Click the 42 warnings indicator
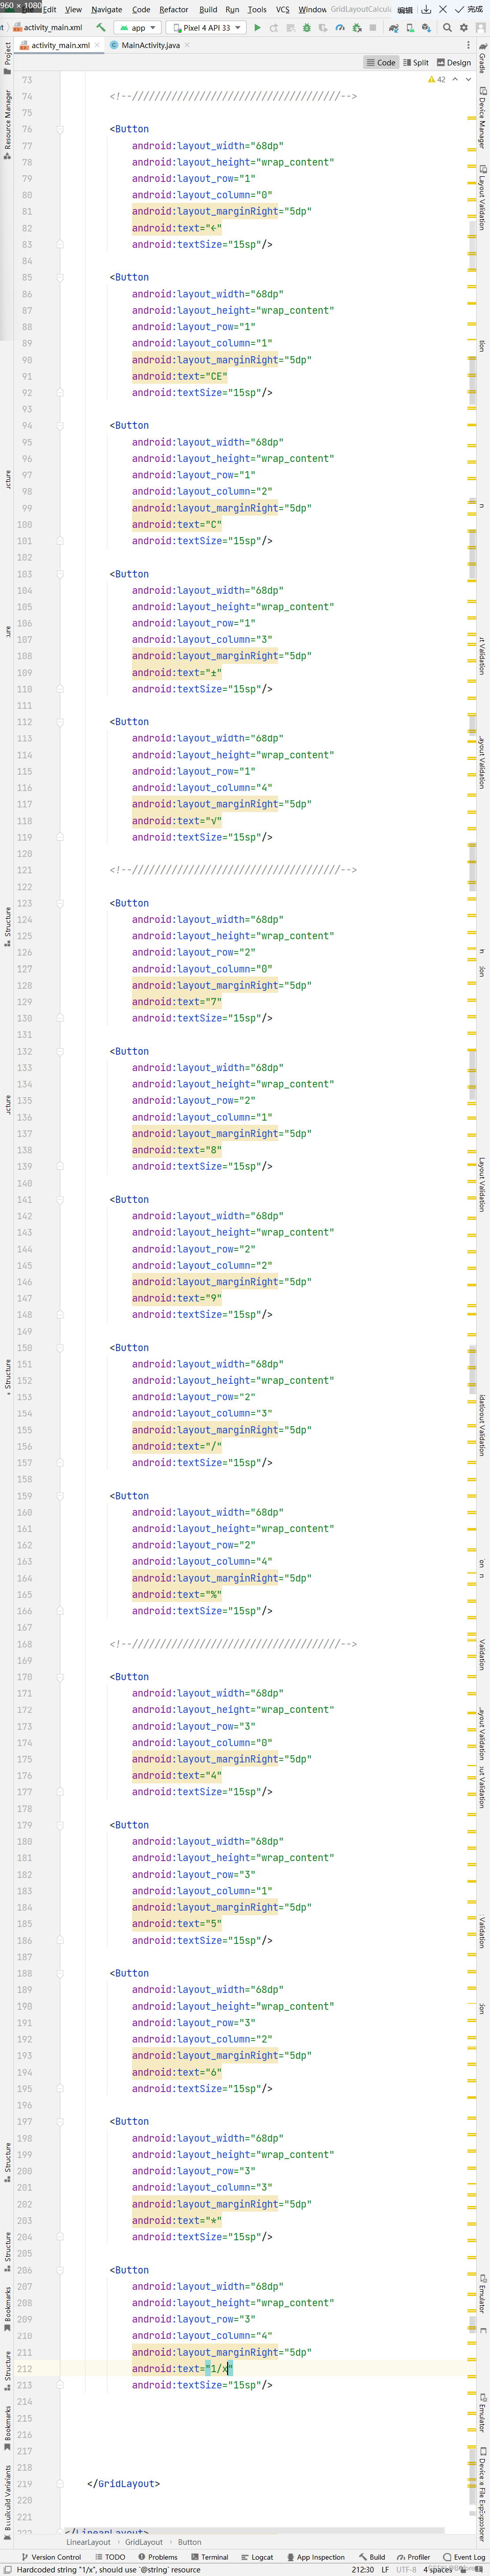Image resolution: width=490 pixels, height=2576 pixels. coord(437,79)
